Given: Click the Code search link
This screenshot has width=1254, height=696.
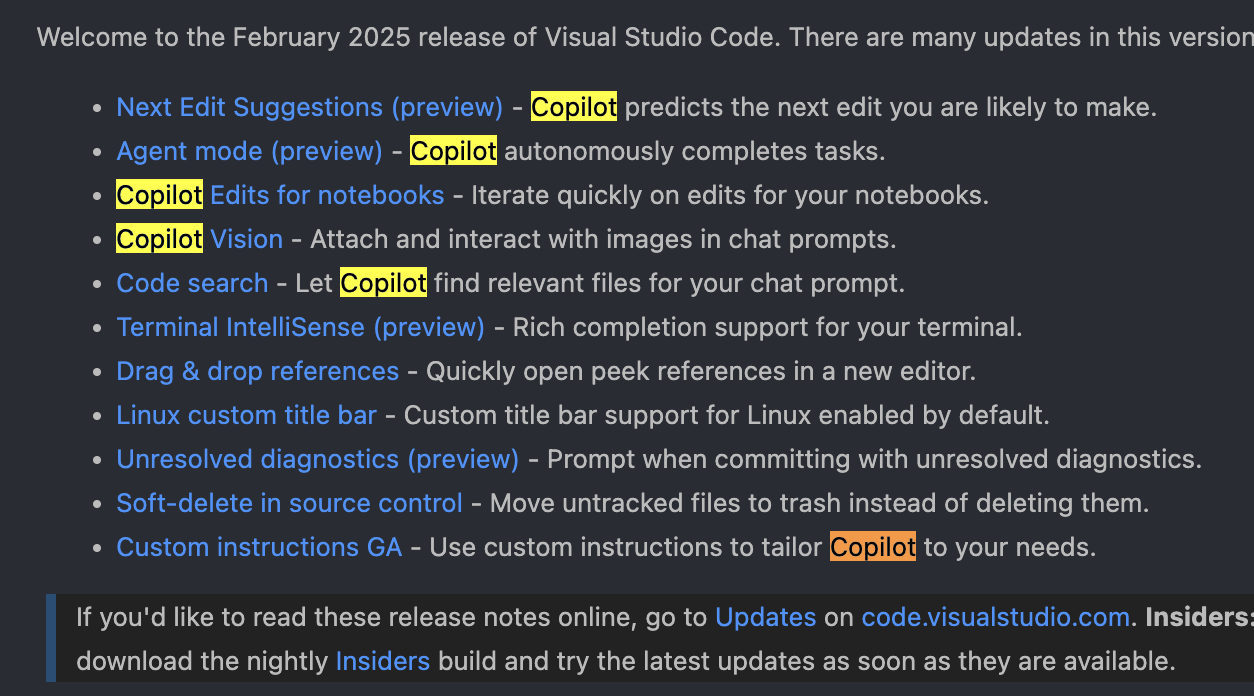Looking at the screenshot, I should click(192, 283).
